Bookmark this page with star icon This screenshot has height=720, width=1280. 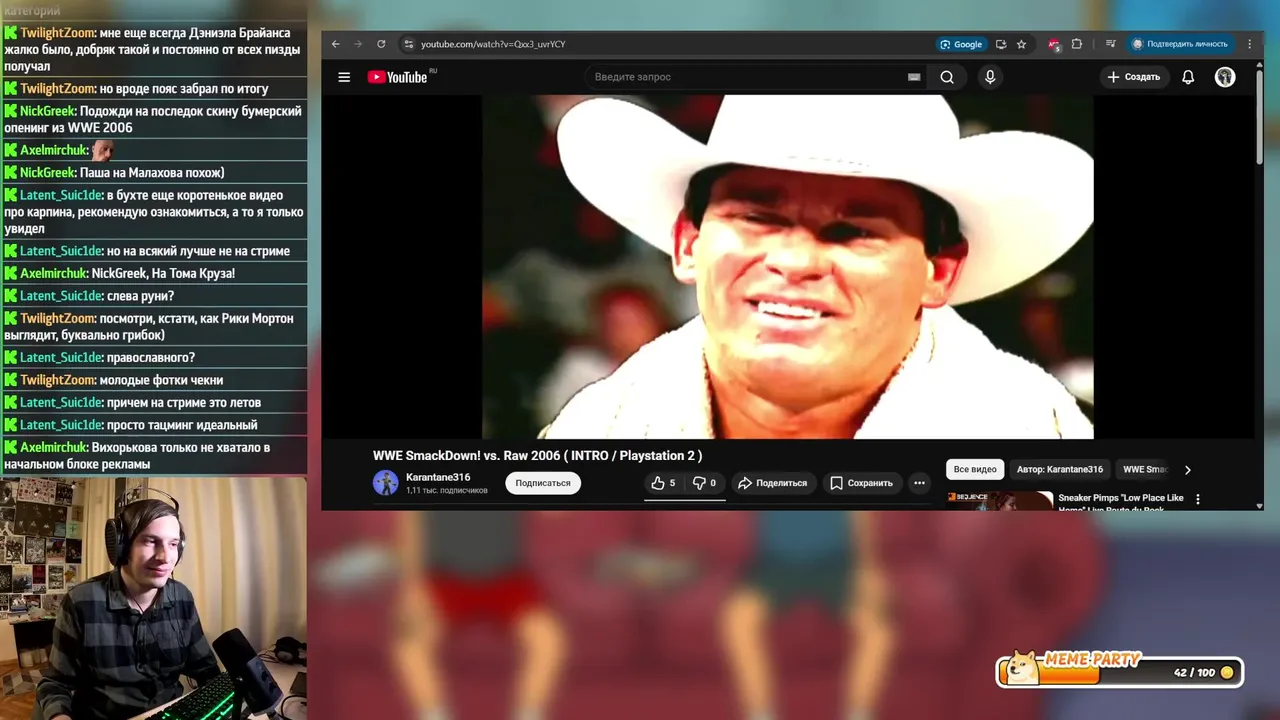point(1021,44)
